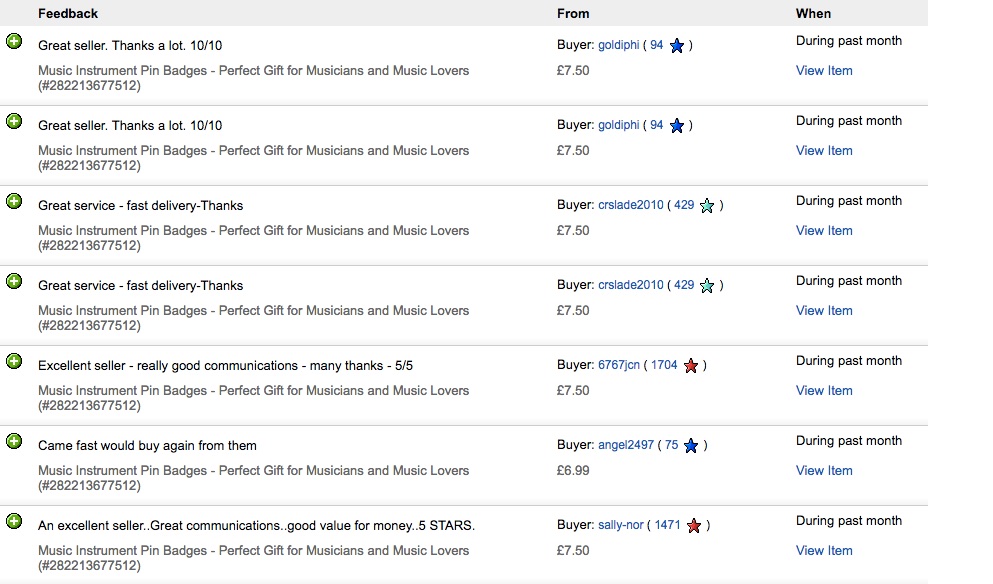The width and height of the screenshot is (993, 584).
Task: Click the green positive icon beside first goldiphi feedback
Action: 14,41
